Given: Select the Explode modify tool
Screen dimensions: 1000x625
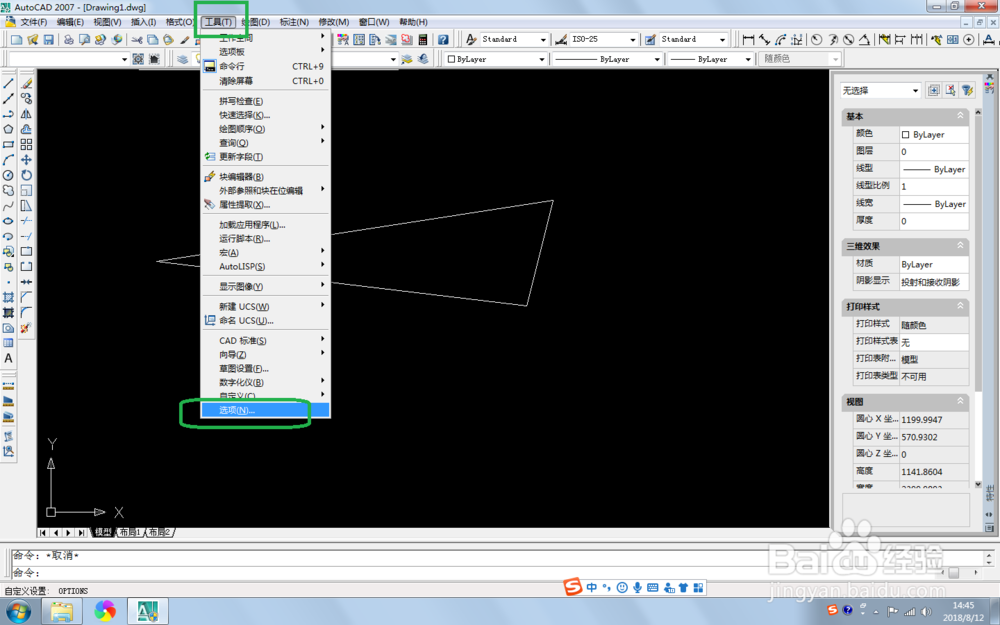Looking at the screenshot, I should point(26,328).
